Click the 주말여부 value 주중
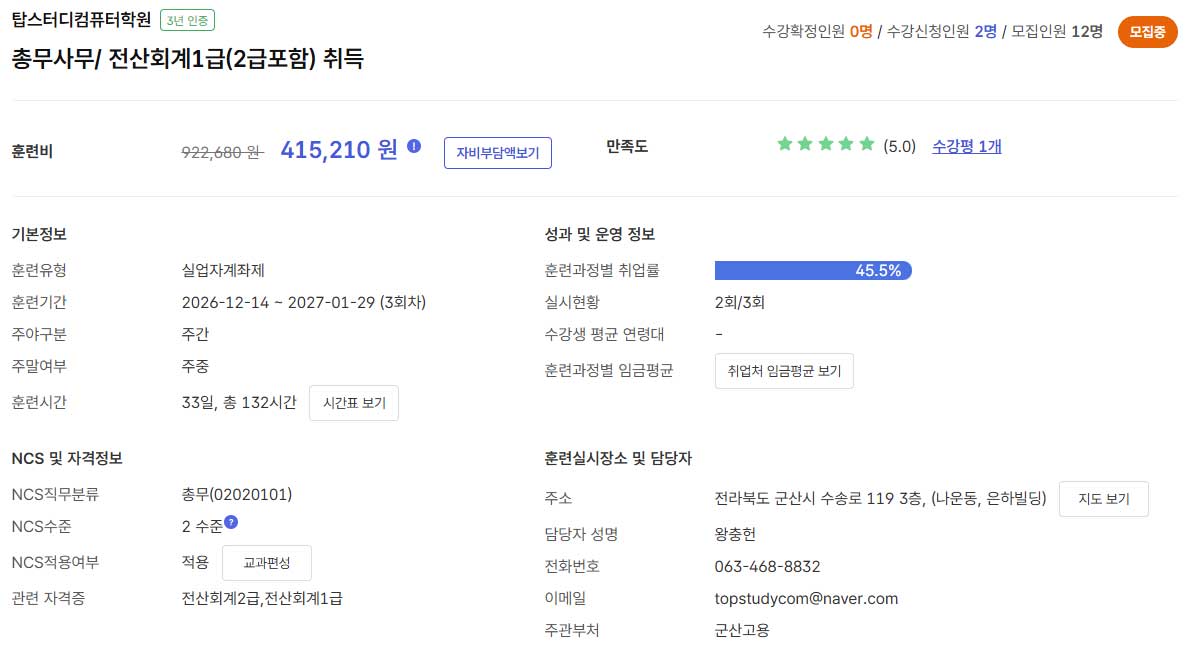This screenshot has width=1187, height=653. tap(195, 366)
